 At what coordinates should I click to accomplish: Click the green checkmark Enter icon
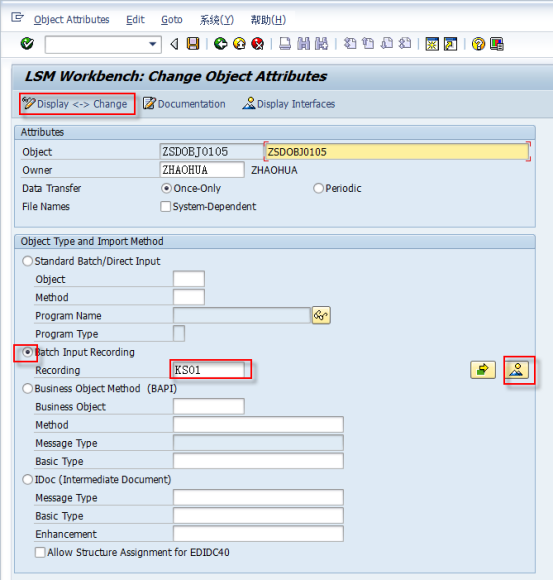click(27, 44)
